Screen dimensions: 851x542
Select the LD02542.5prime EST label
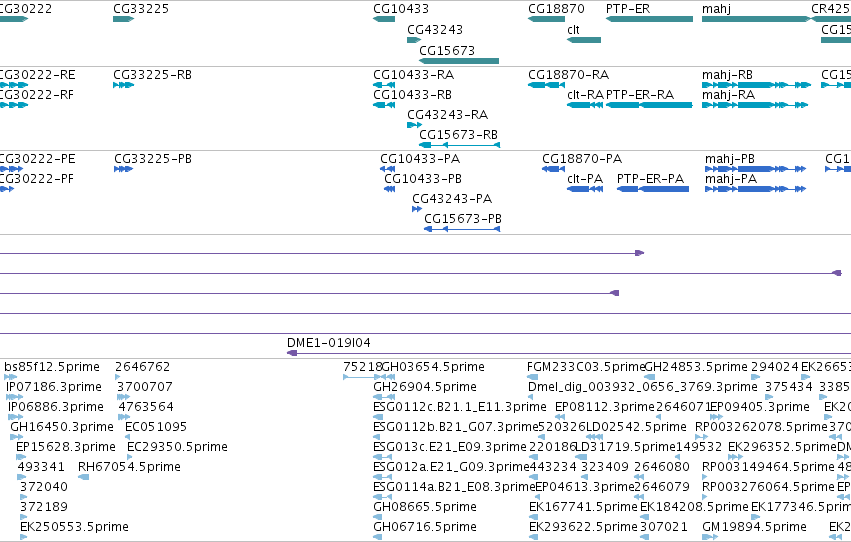636,426
